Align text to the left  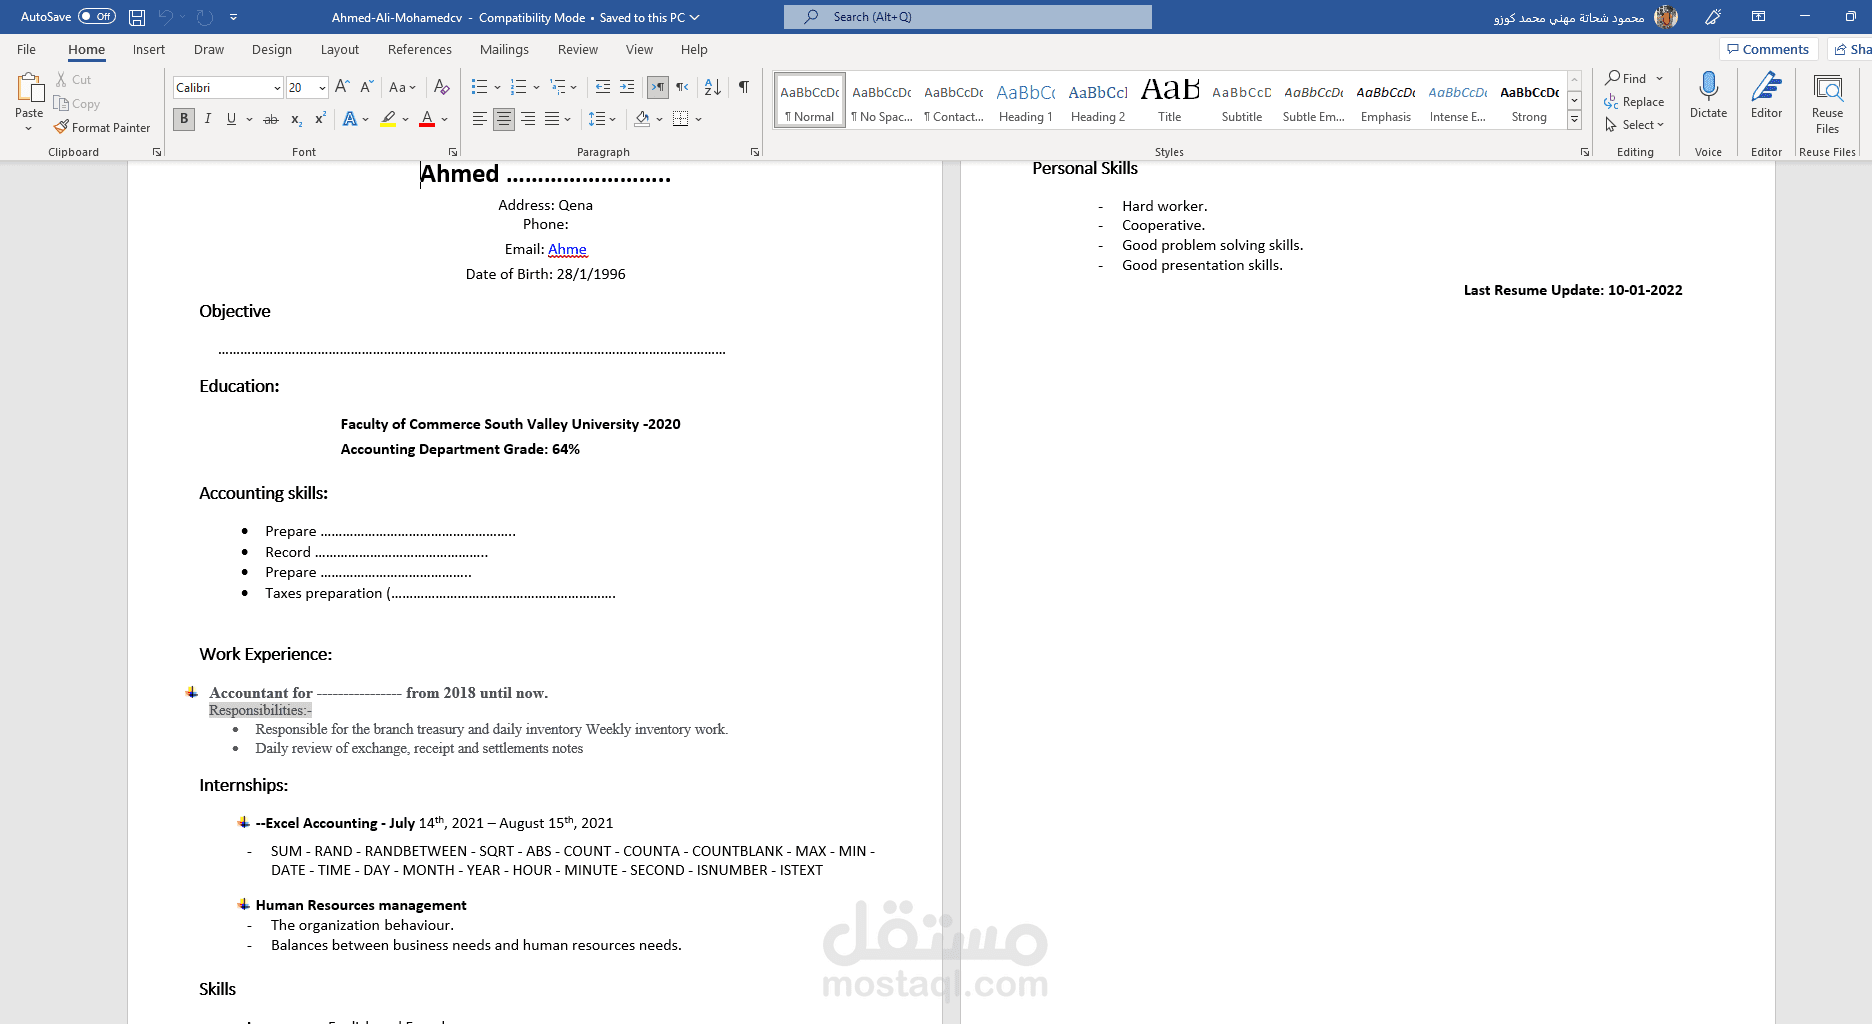[x=480, y=119]
